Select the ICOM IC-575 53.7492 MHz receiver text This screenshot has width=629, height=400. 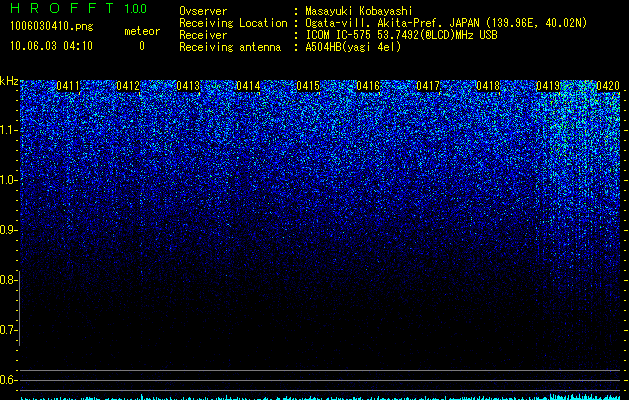click(401, 35)
